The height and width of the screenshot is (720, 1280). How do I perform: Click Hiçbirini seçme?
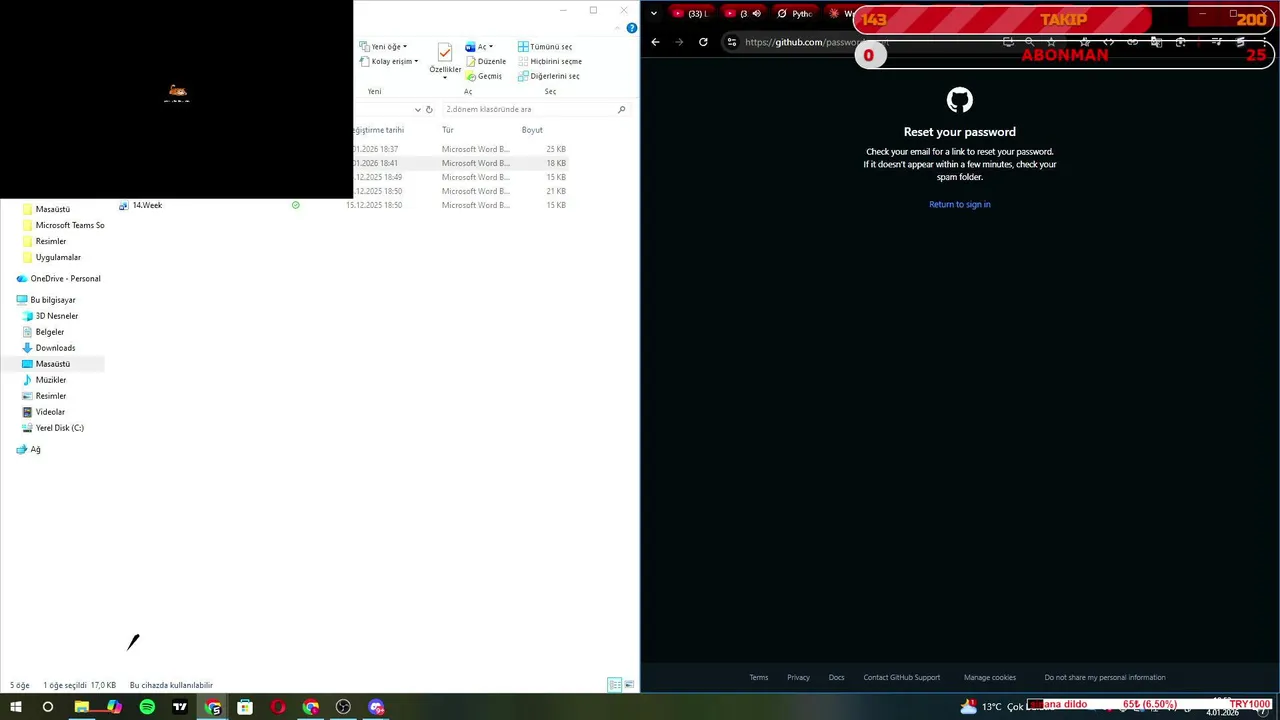coord(549,62)
